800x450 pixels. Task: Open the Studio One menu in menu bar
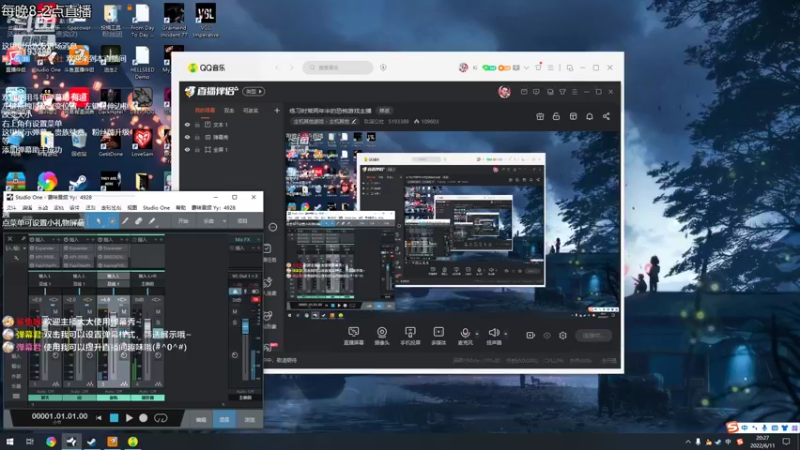tap(156, 208)
